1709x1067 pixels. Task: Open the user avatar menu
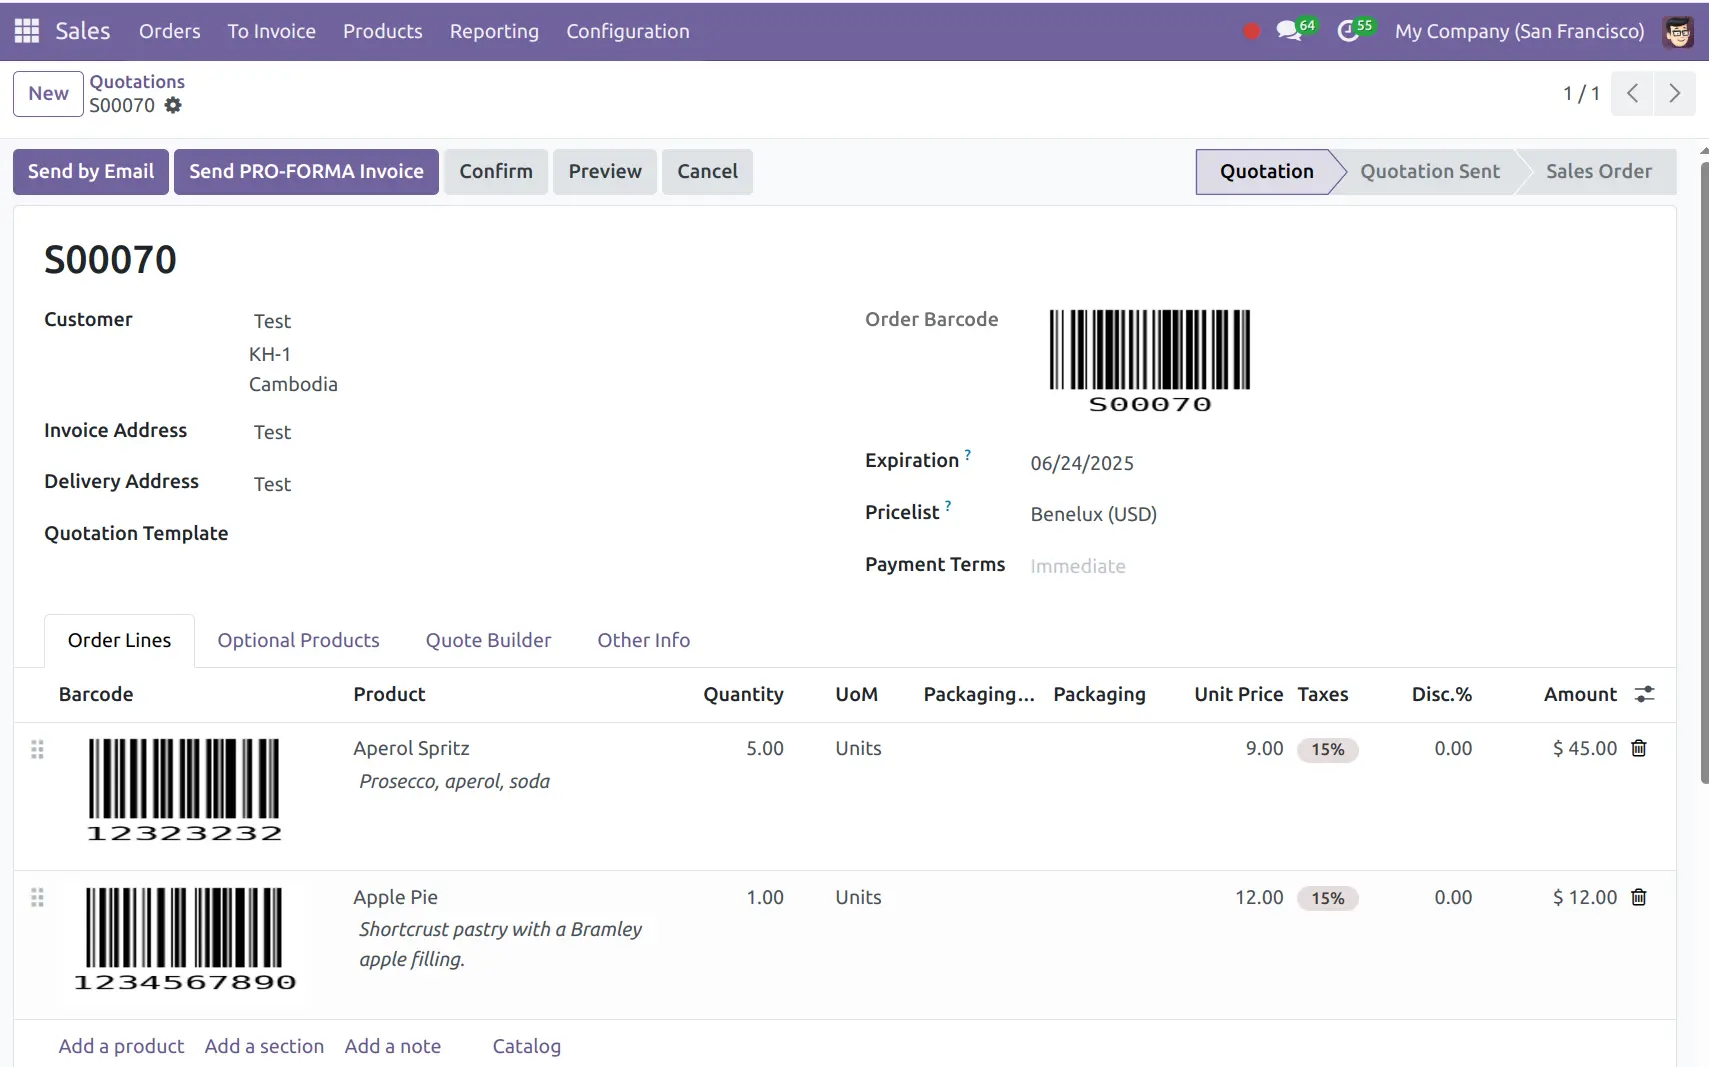1678,31
